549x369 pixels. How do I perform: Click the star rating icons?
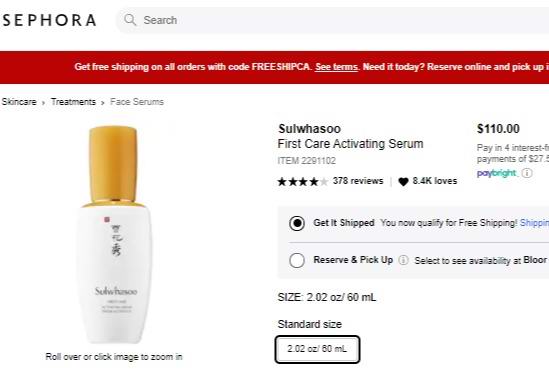click(x=303, y=181)
